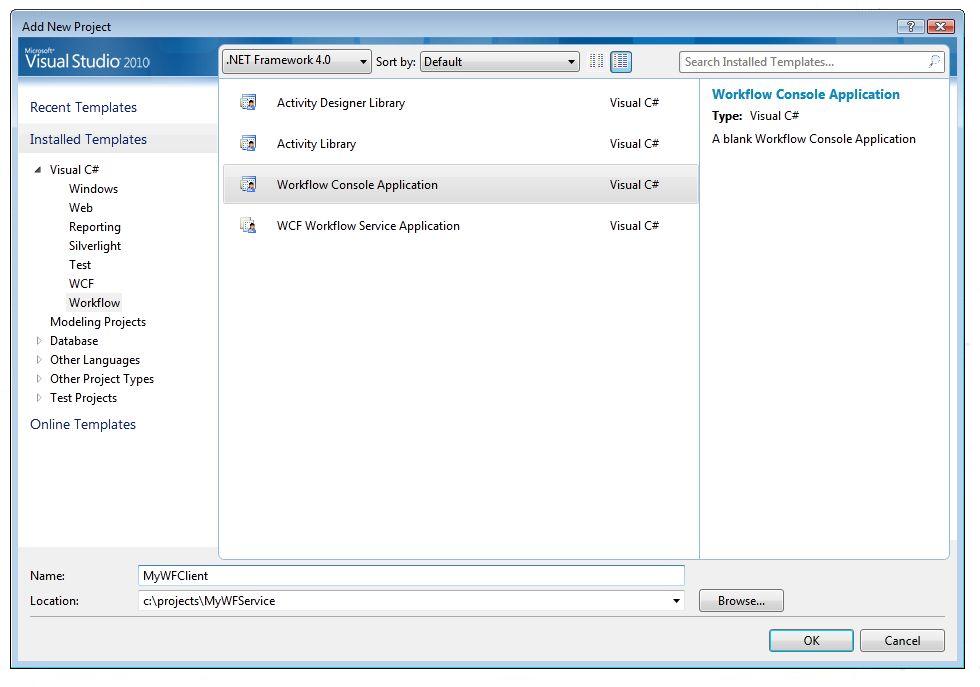This screenshot has height=687, width=980.
Task: Close the Add New Project dialog
Action: tap(940, 26)
